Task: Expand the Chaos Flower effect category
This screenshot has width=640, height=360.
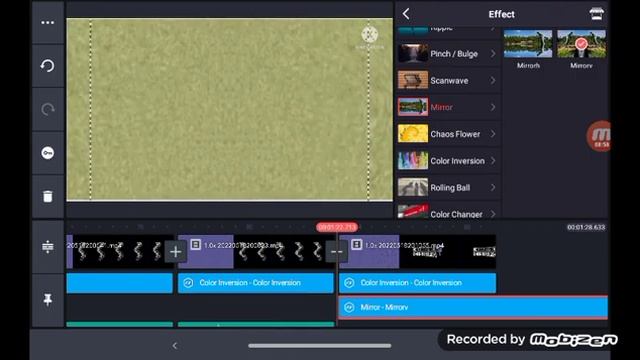Action: pyautogui.click(x=493, y=134)
